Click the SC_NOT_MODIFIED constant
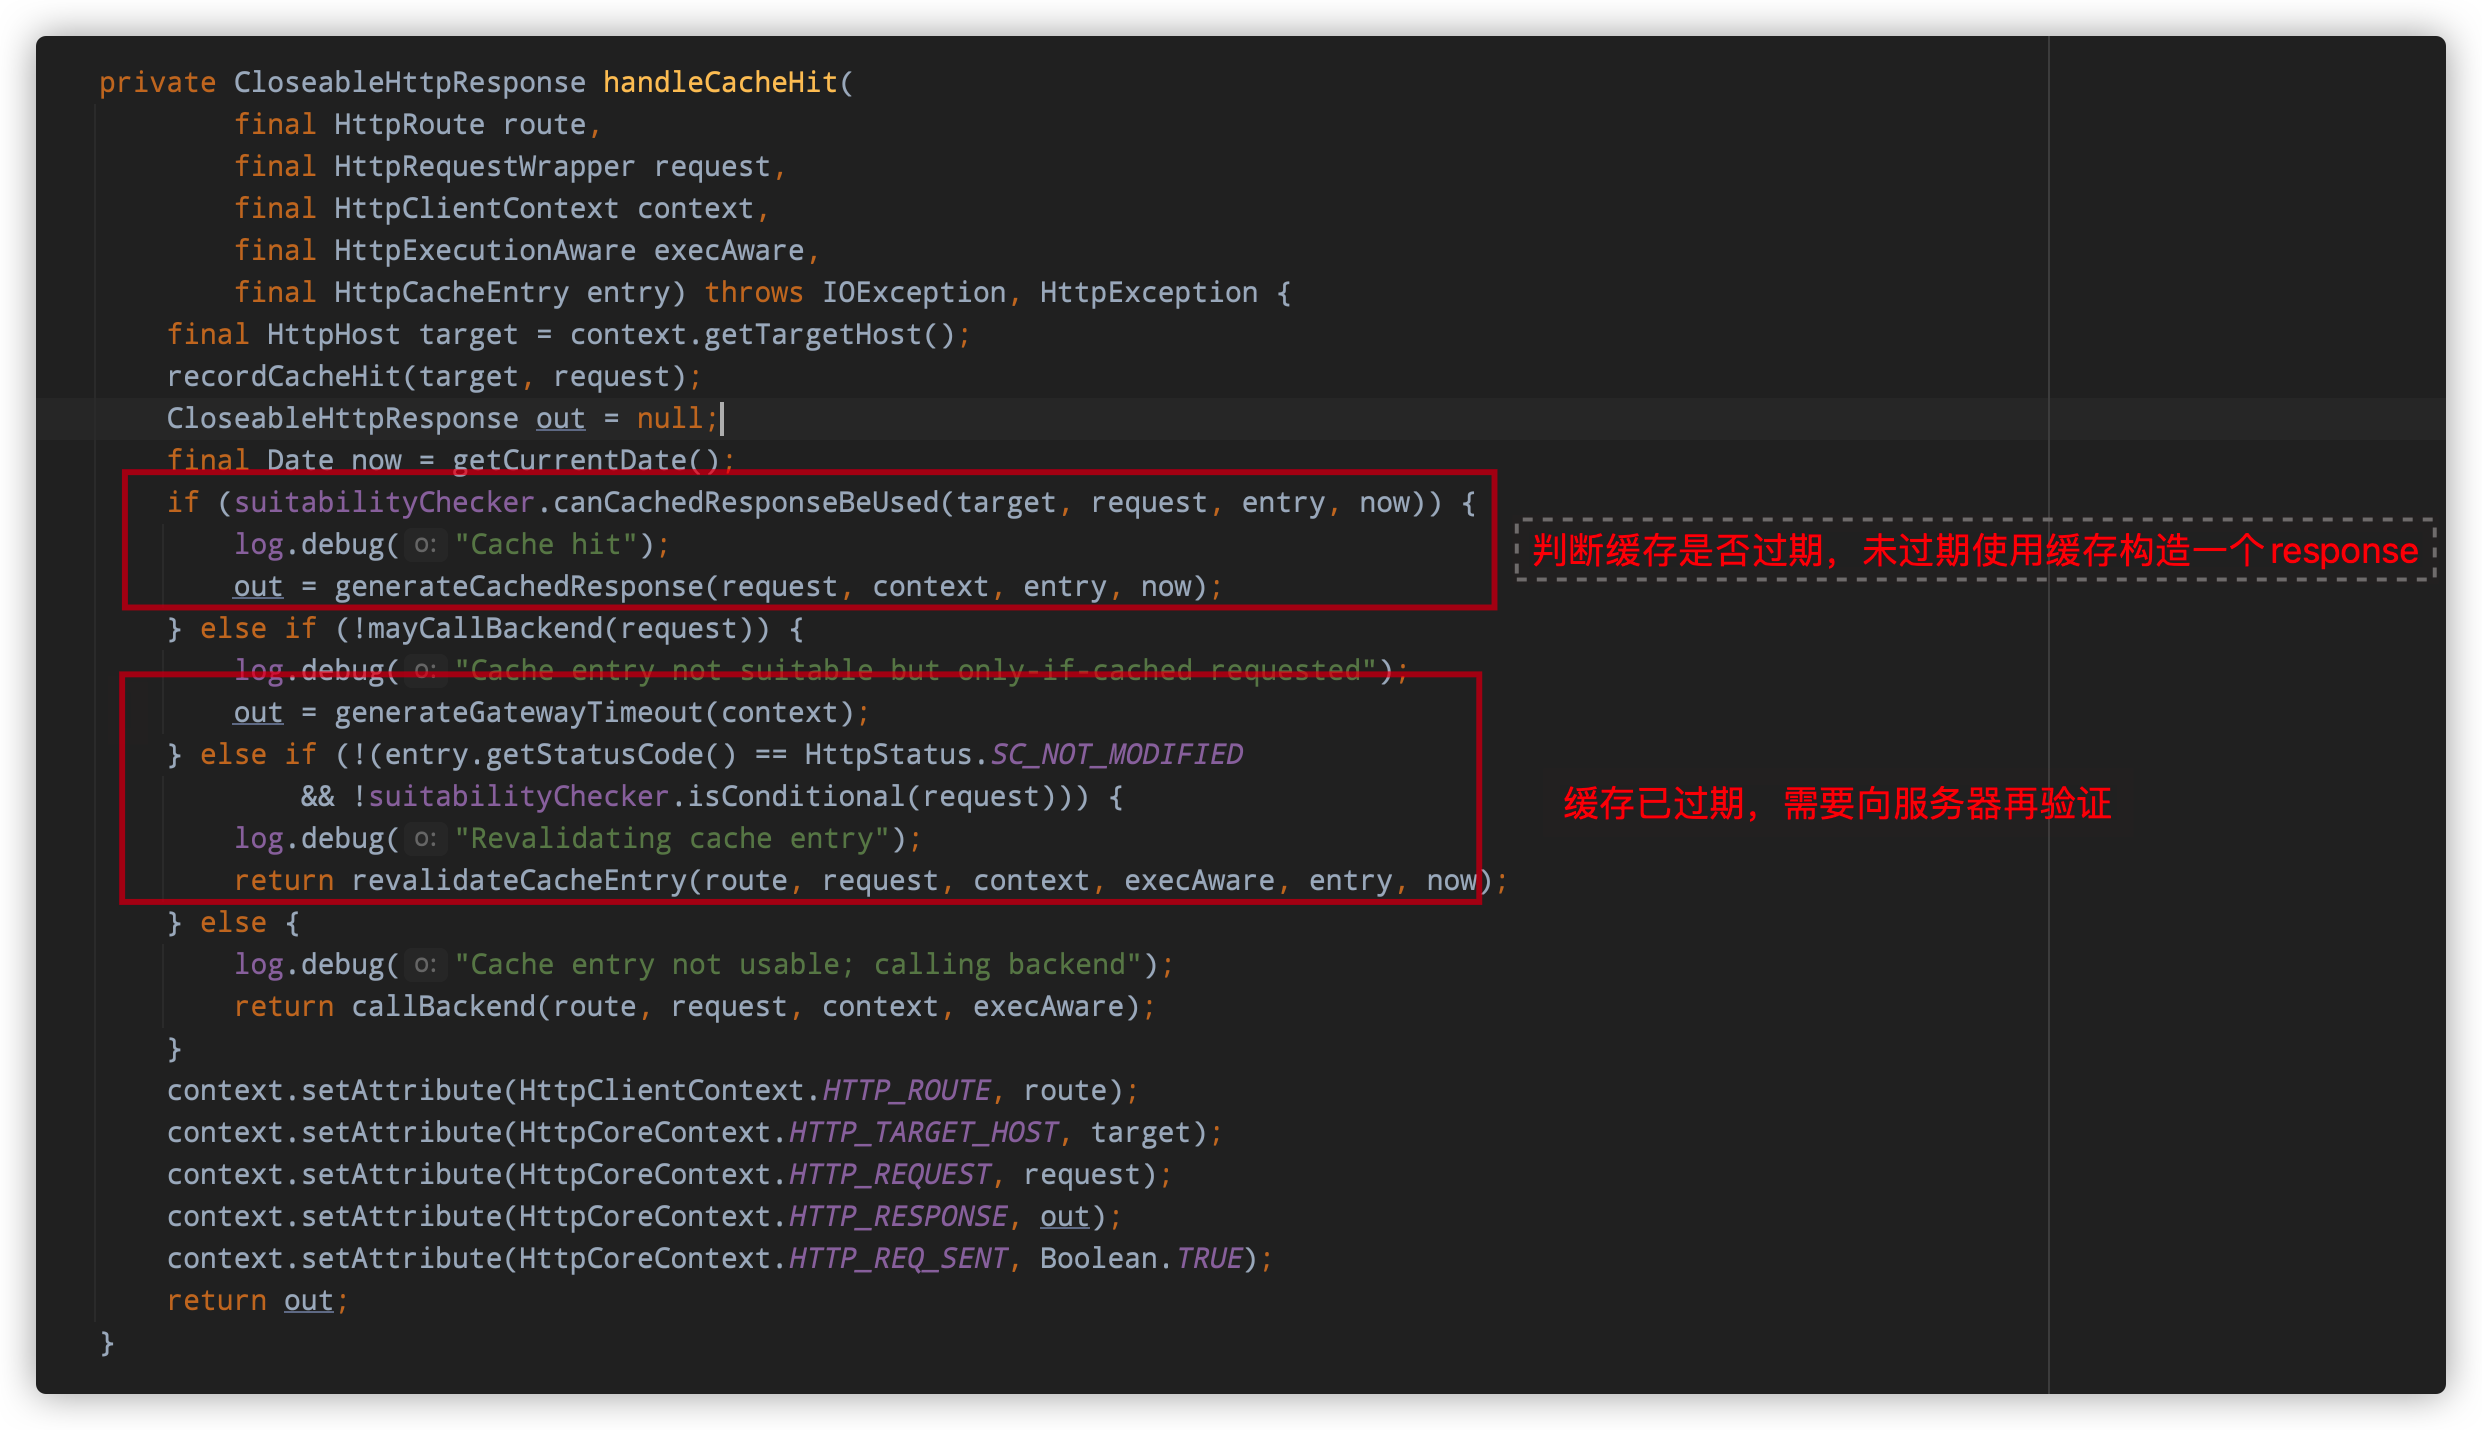This screenshot has width=2482, height=1430. coord(1116,755)
